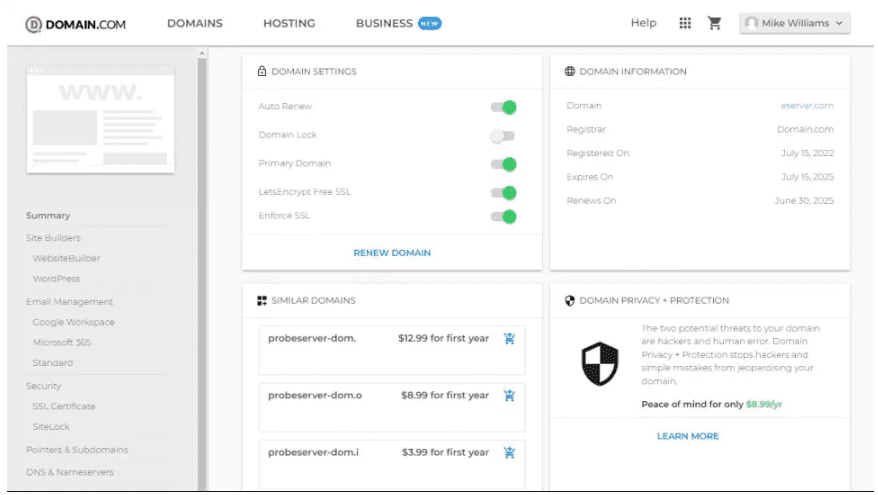Expand Mike Williams account dropdown

tap(795, 23)
